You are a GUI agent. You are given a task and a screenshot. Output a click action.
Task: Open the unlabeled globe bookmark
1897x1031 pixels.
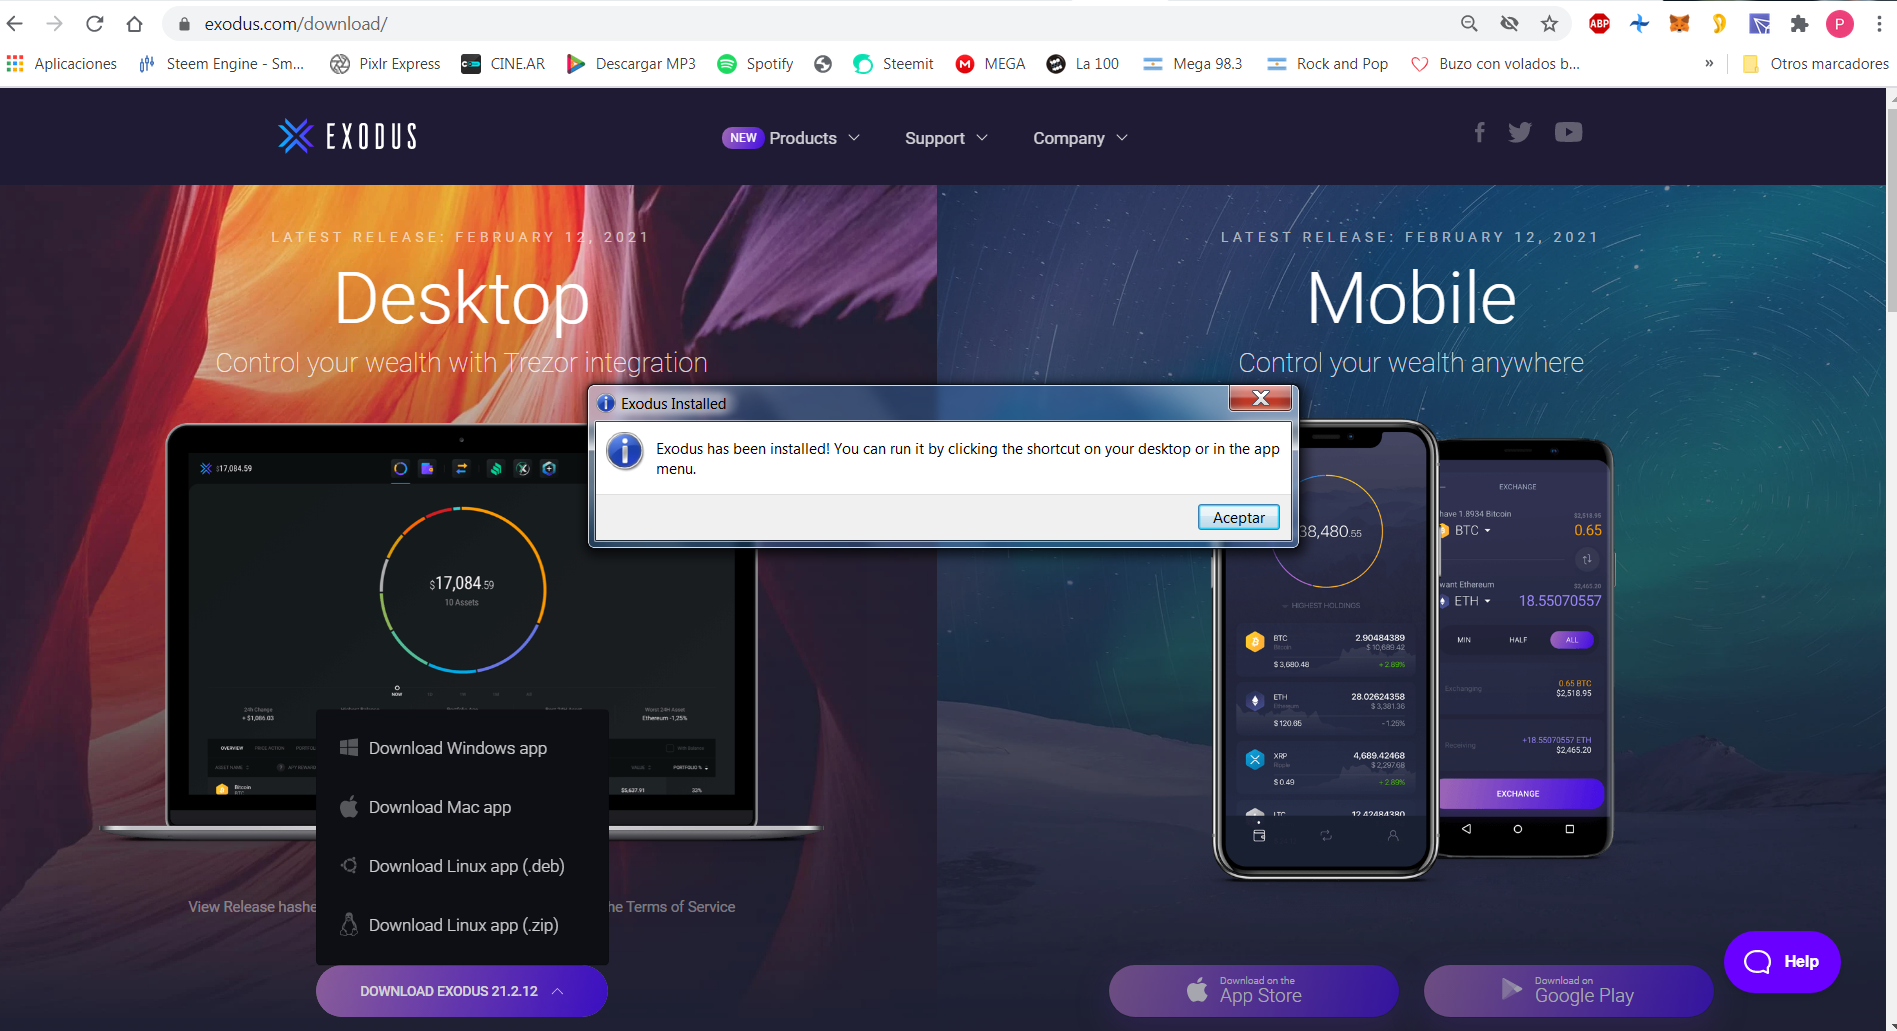click(823, 64)
